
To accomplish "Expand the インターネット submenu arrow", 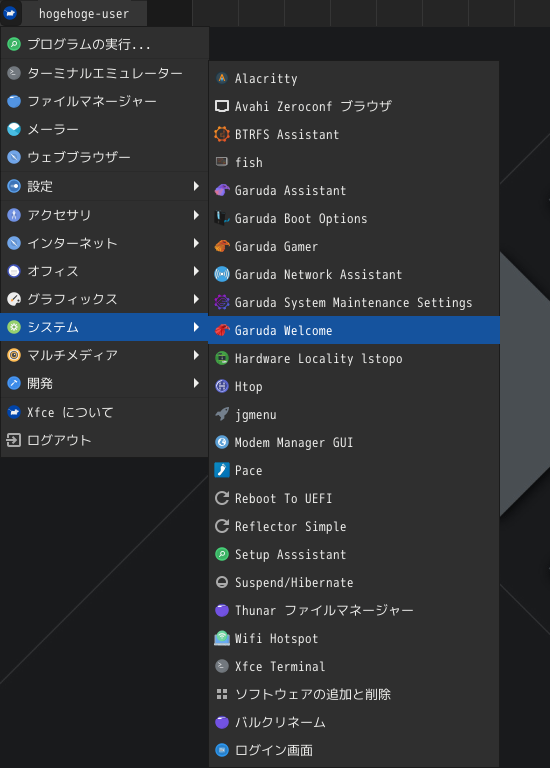I will pyautogui.click(x=196, y=243).
